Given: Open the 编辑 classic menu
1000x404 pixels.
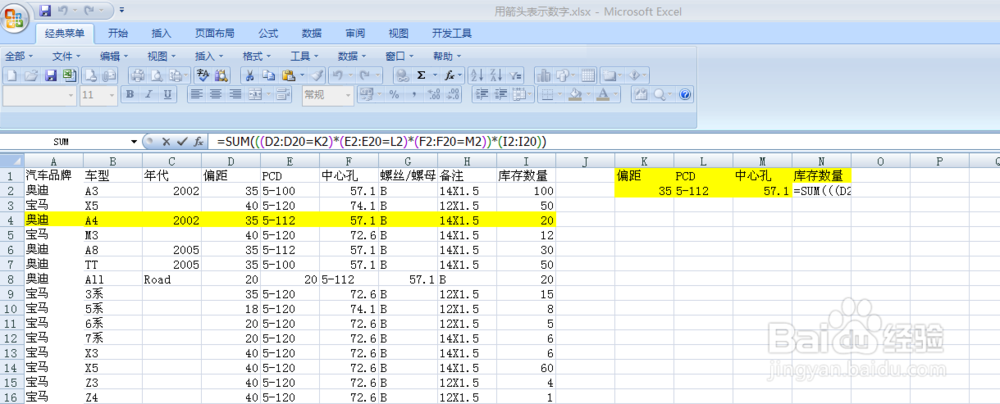Looking at the screenshot, I should click(114, 56).
